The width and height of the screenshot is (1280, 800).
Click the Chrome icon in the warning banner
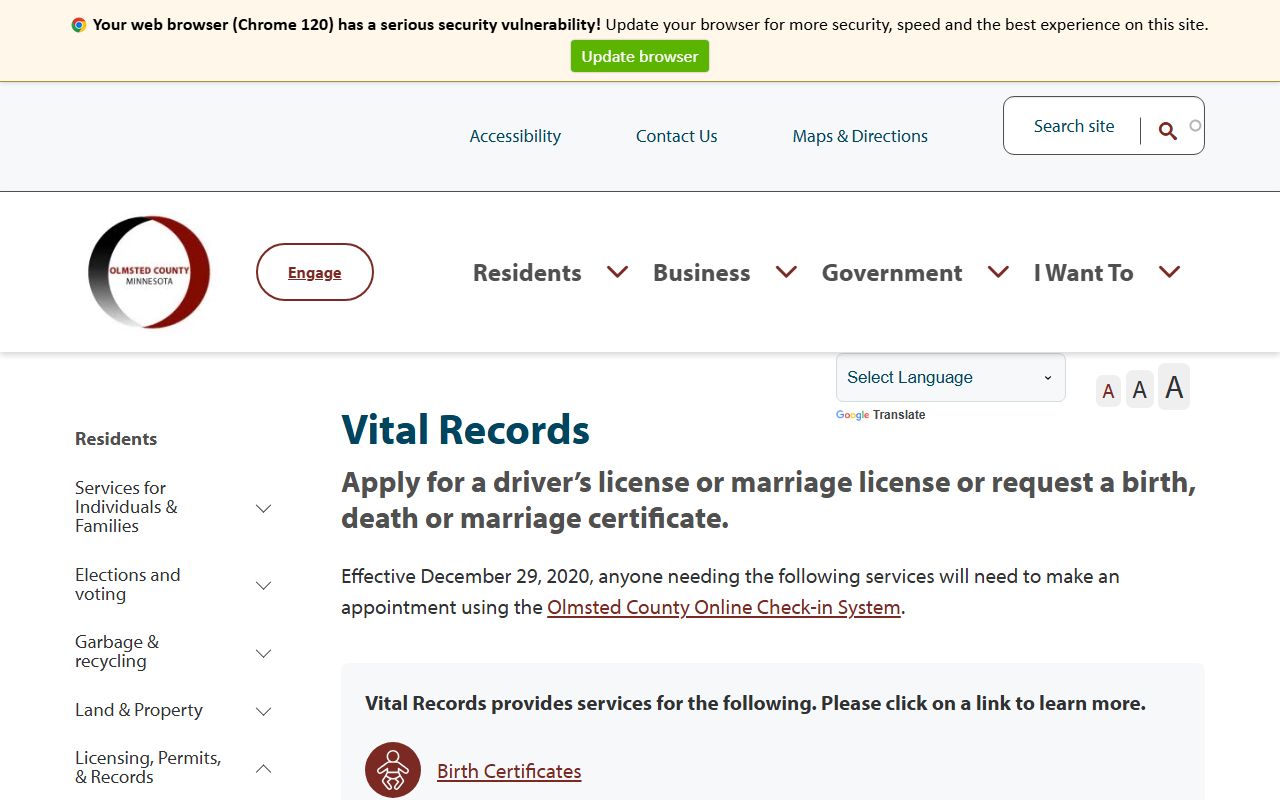point(79,25)
